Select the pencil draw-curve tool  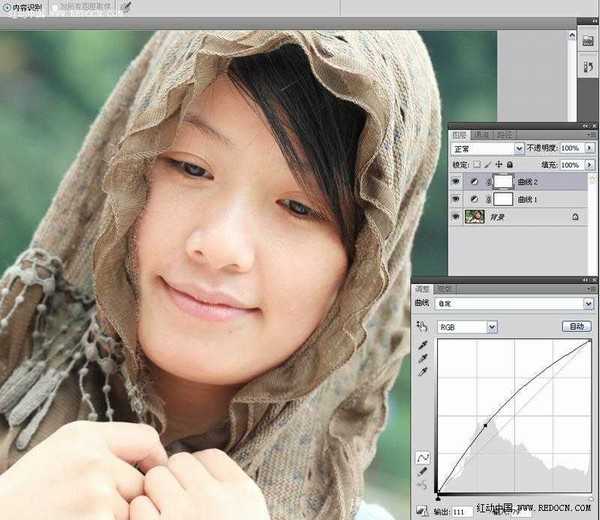point(422,471)
